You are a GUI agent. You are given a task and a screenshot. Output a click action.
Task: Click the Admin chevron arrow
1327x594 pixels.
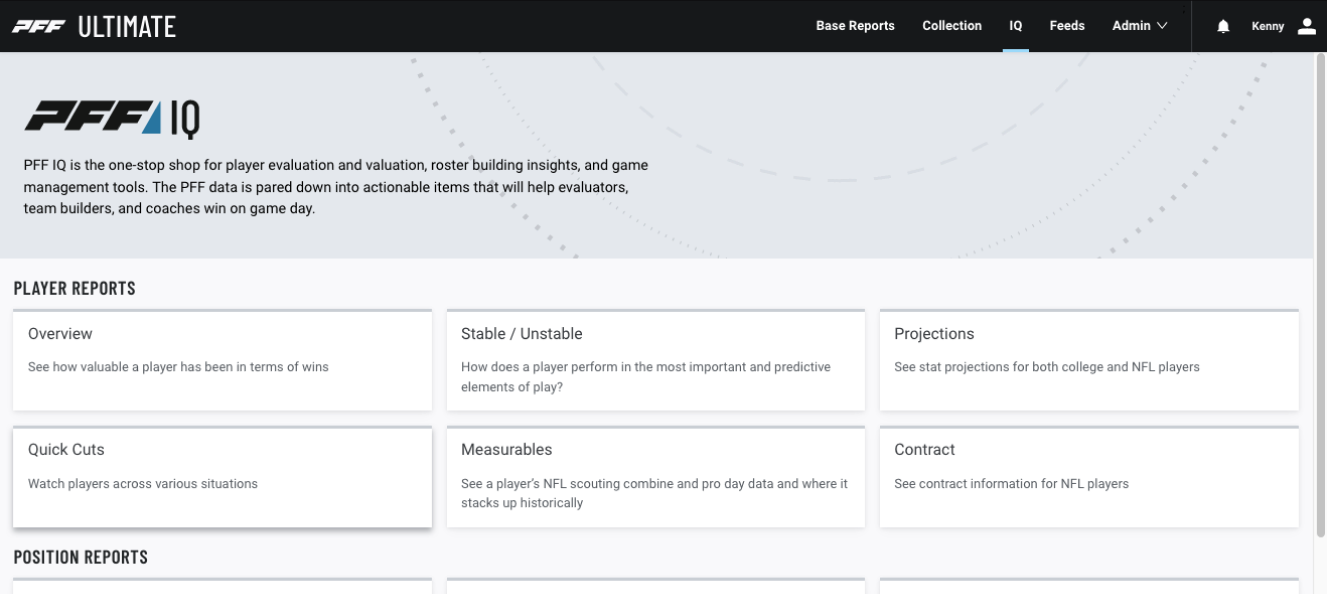[x=1162, y=26]
